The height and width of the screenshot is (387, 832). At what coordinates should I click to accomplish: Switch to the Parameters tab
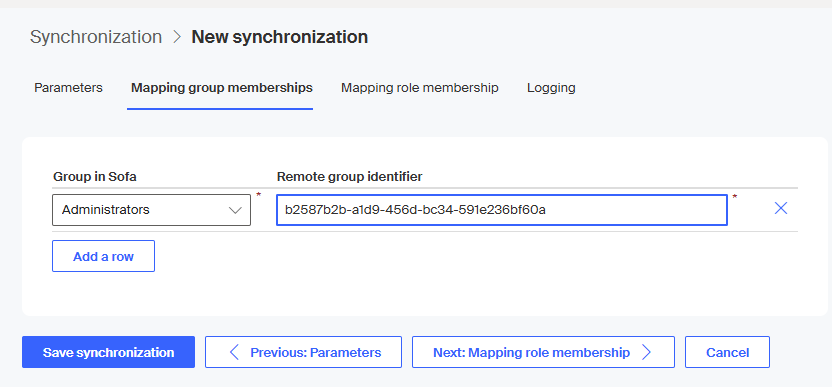pos(68,88)
